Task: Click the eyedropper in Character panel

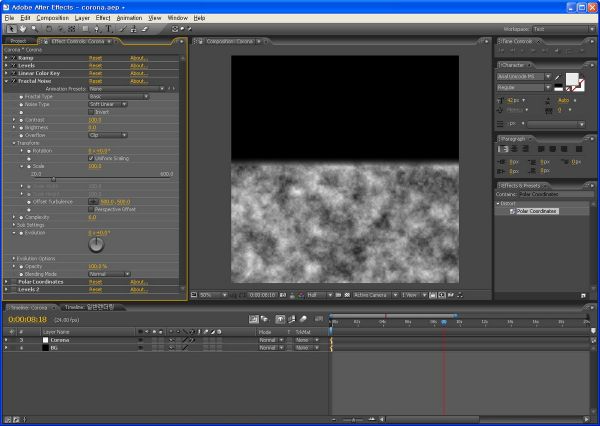Action: point(558,77)
